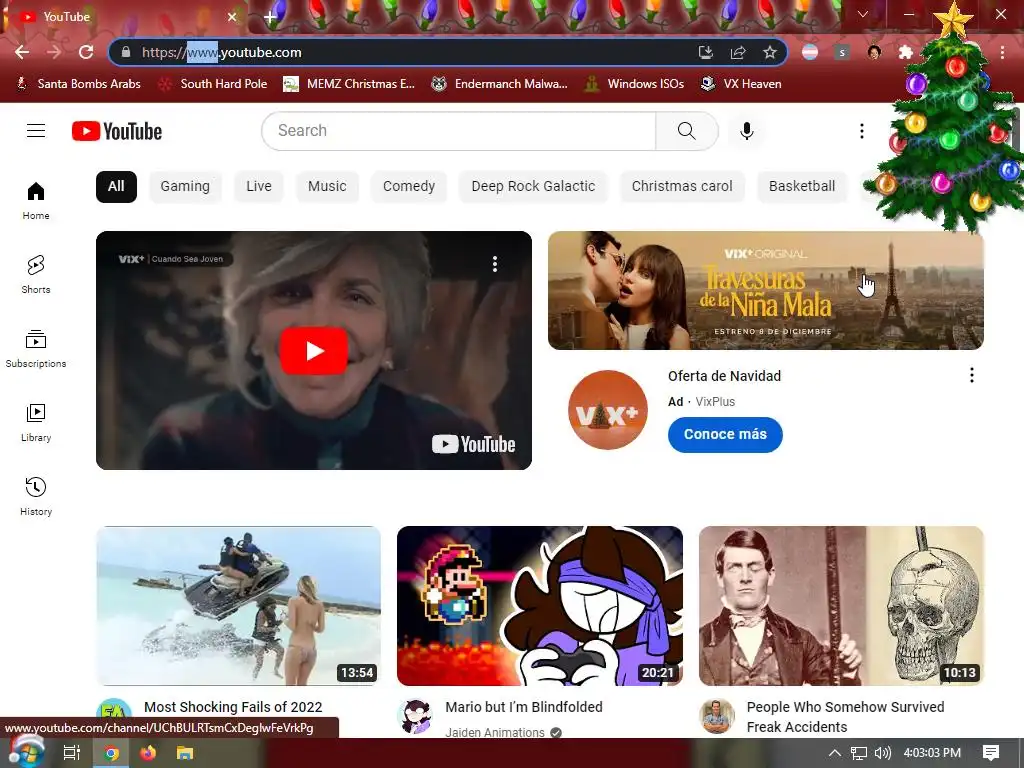Click the browser forward arrow
The height and width of the screenshot is (768, 1024).
pos(54,52)
